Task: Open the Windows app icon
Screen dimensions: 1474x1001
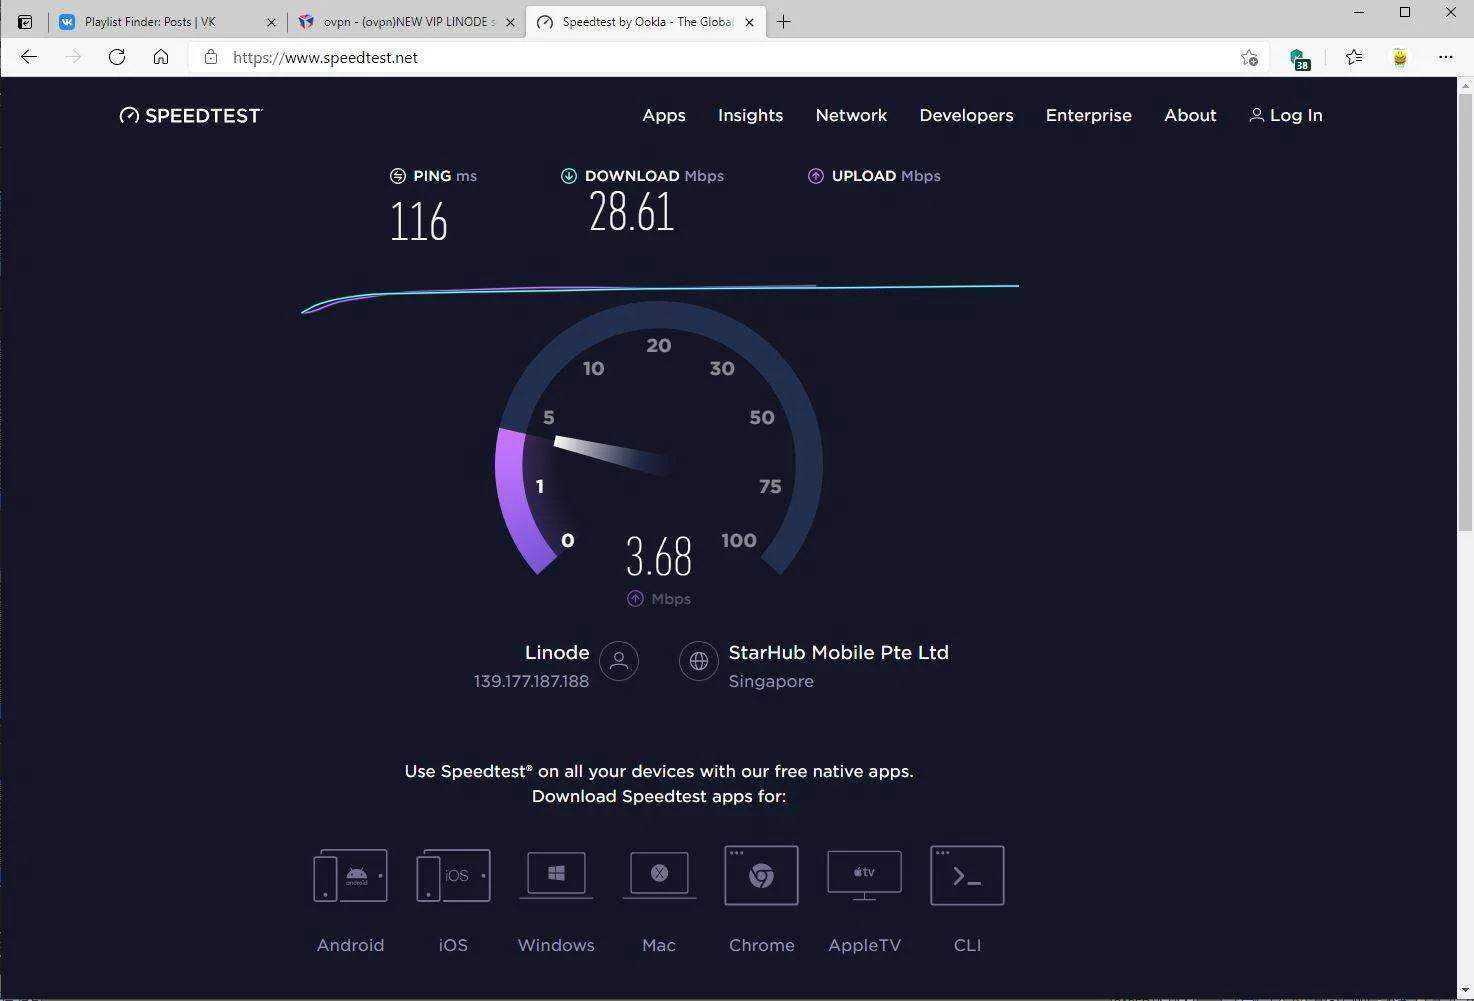Action: pos(556,876)
